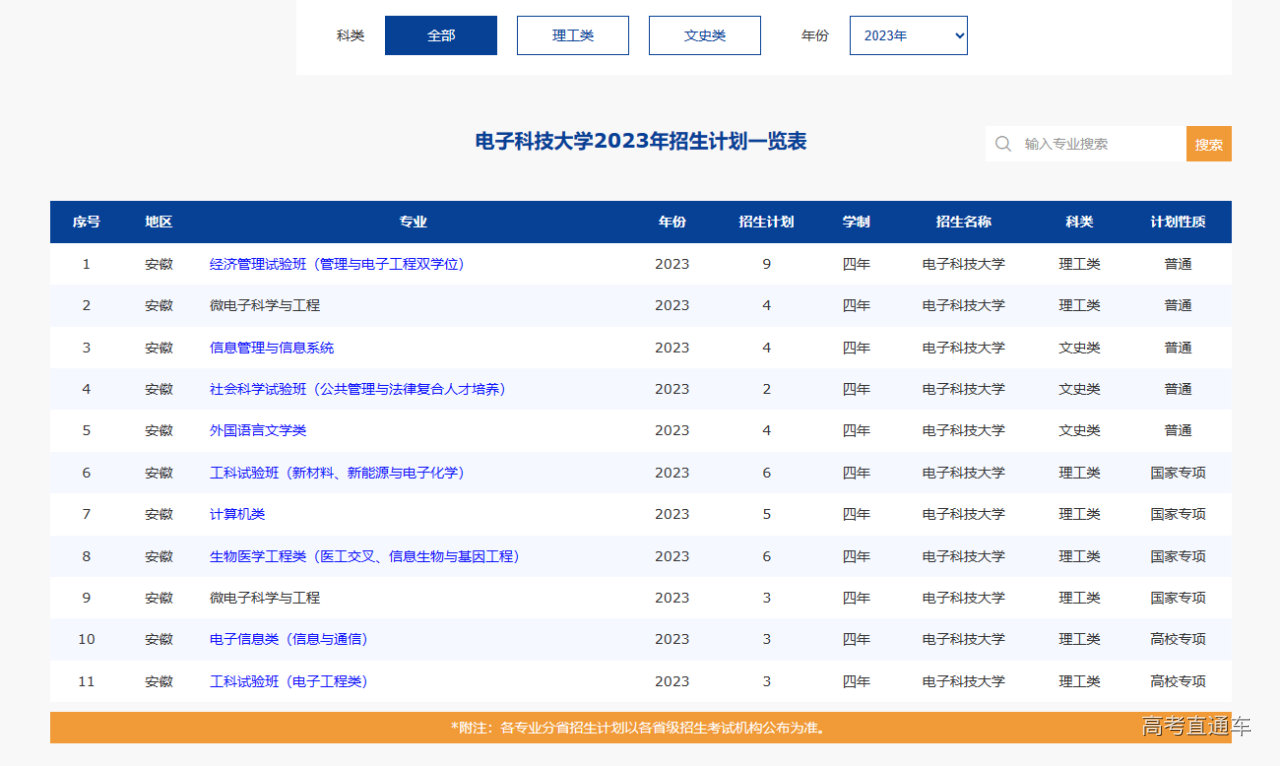Click the 专业 column header
The height and width of the screenshot is (766, 1280).
pyautogui.click(x=412, y=222)
